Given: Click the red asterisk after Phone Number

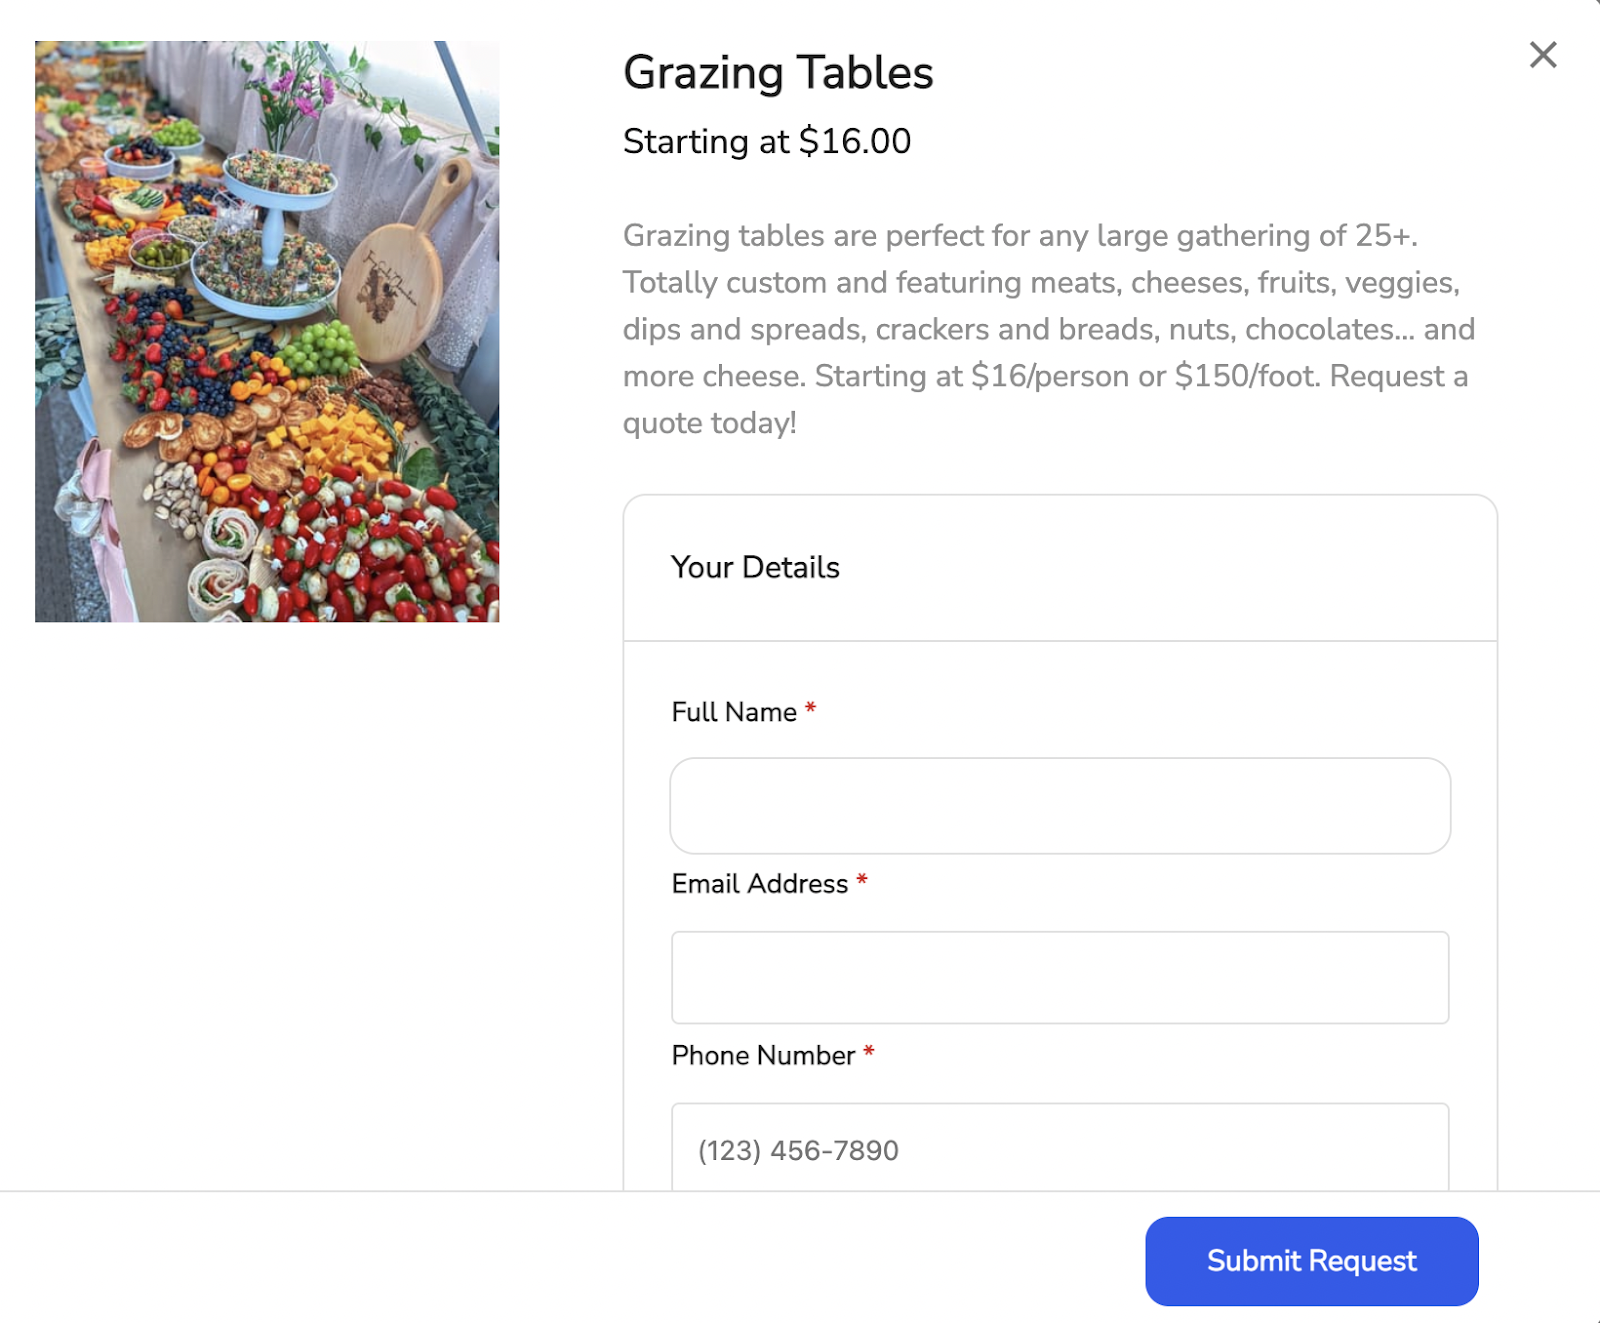Looking at the screenshot, I should [869, 1052].
